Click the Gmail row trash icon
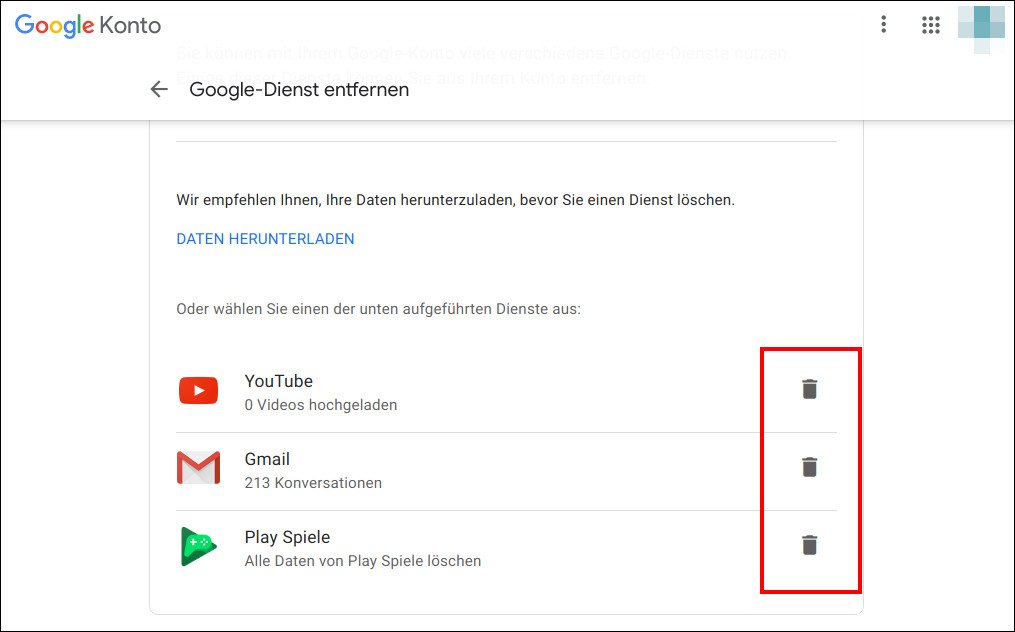 click(809, 467)
